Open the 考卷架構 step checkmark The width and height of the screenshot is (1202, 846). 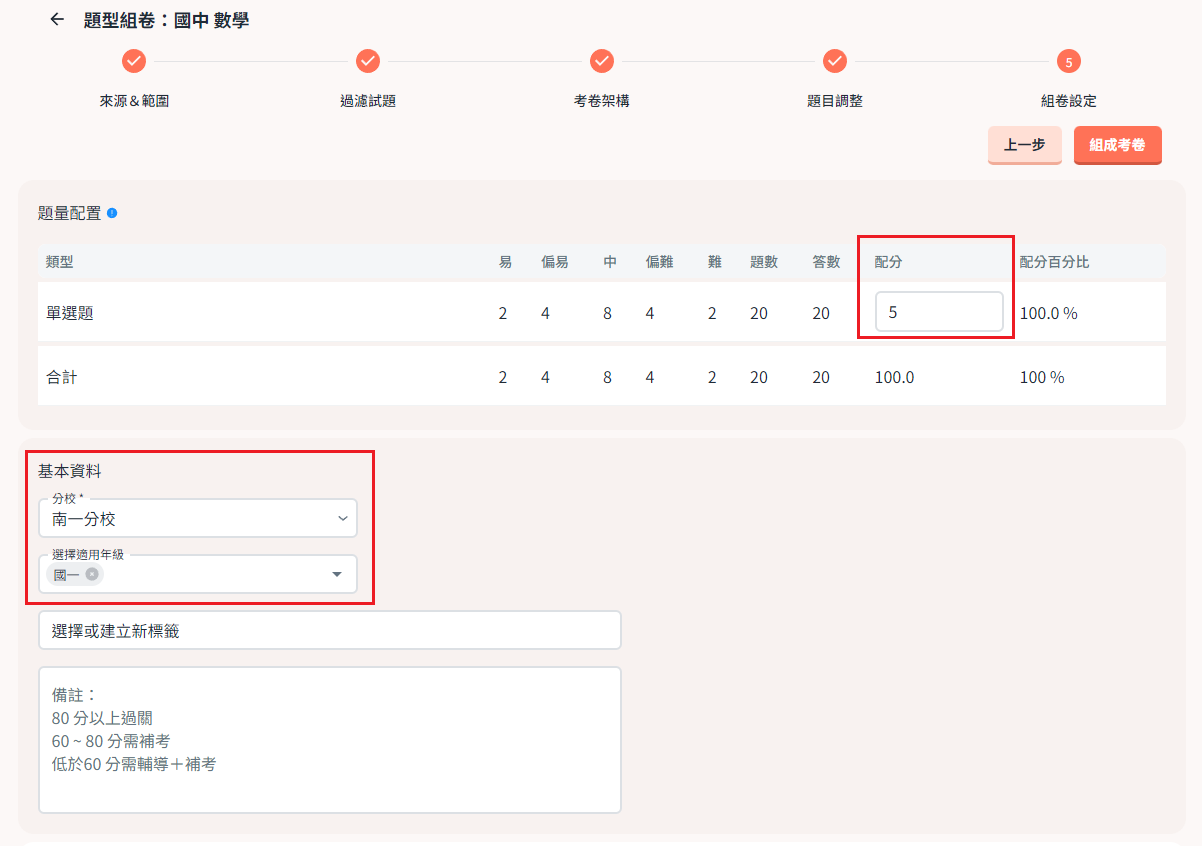pyautogui.click(x=602, y=61)
